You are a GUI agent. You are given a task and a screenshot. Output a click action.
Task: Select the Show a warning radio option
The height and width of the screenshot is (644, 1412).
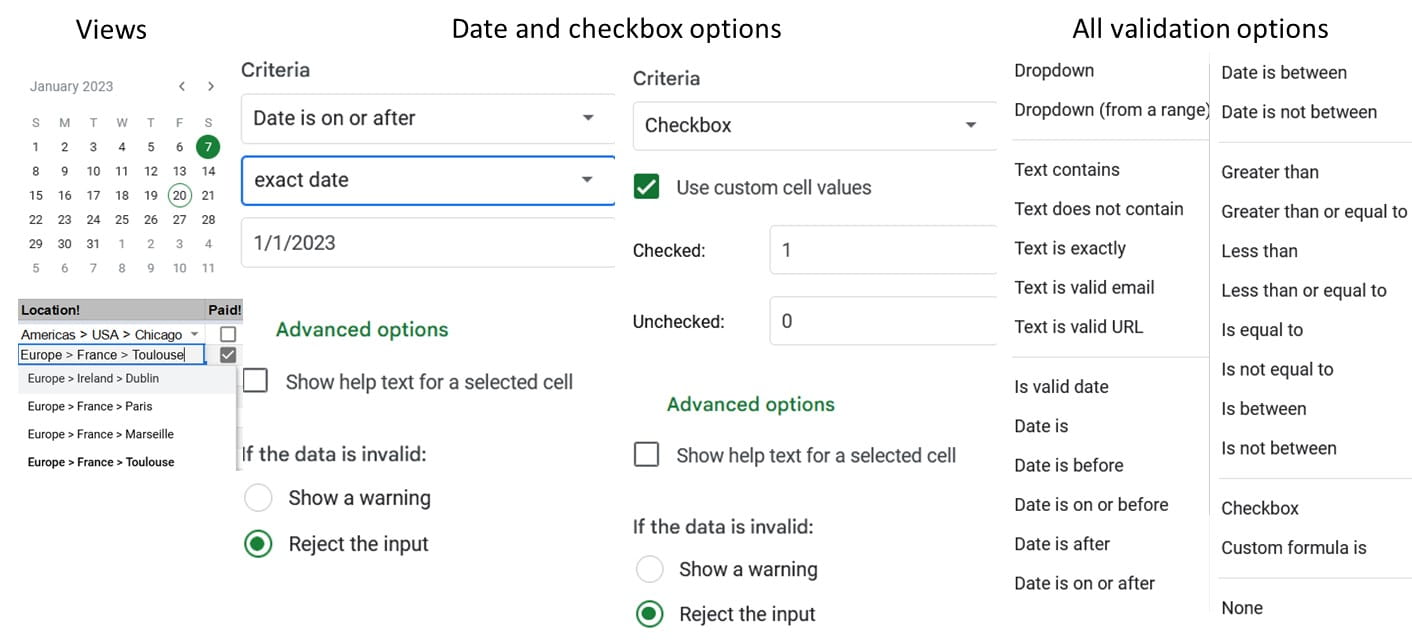[x=258, y=497]
